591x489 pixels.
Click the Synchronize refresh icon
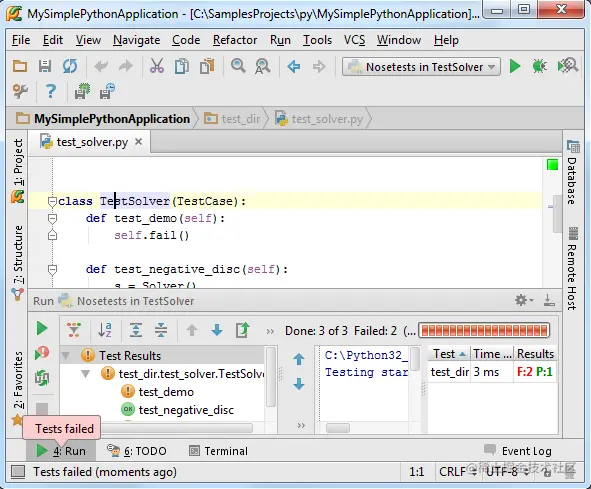(x=70, y=66)
